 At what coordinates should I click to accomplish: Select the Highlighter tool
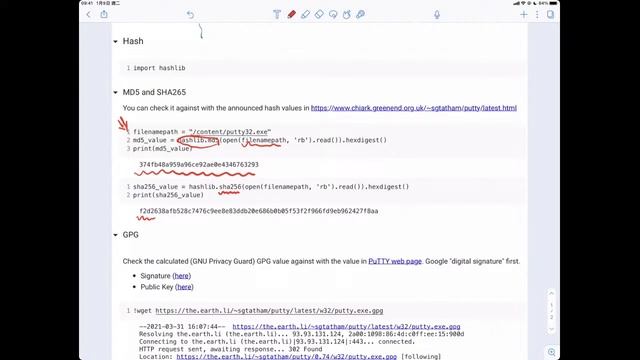(305, 15)
